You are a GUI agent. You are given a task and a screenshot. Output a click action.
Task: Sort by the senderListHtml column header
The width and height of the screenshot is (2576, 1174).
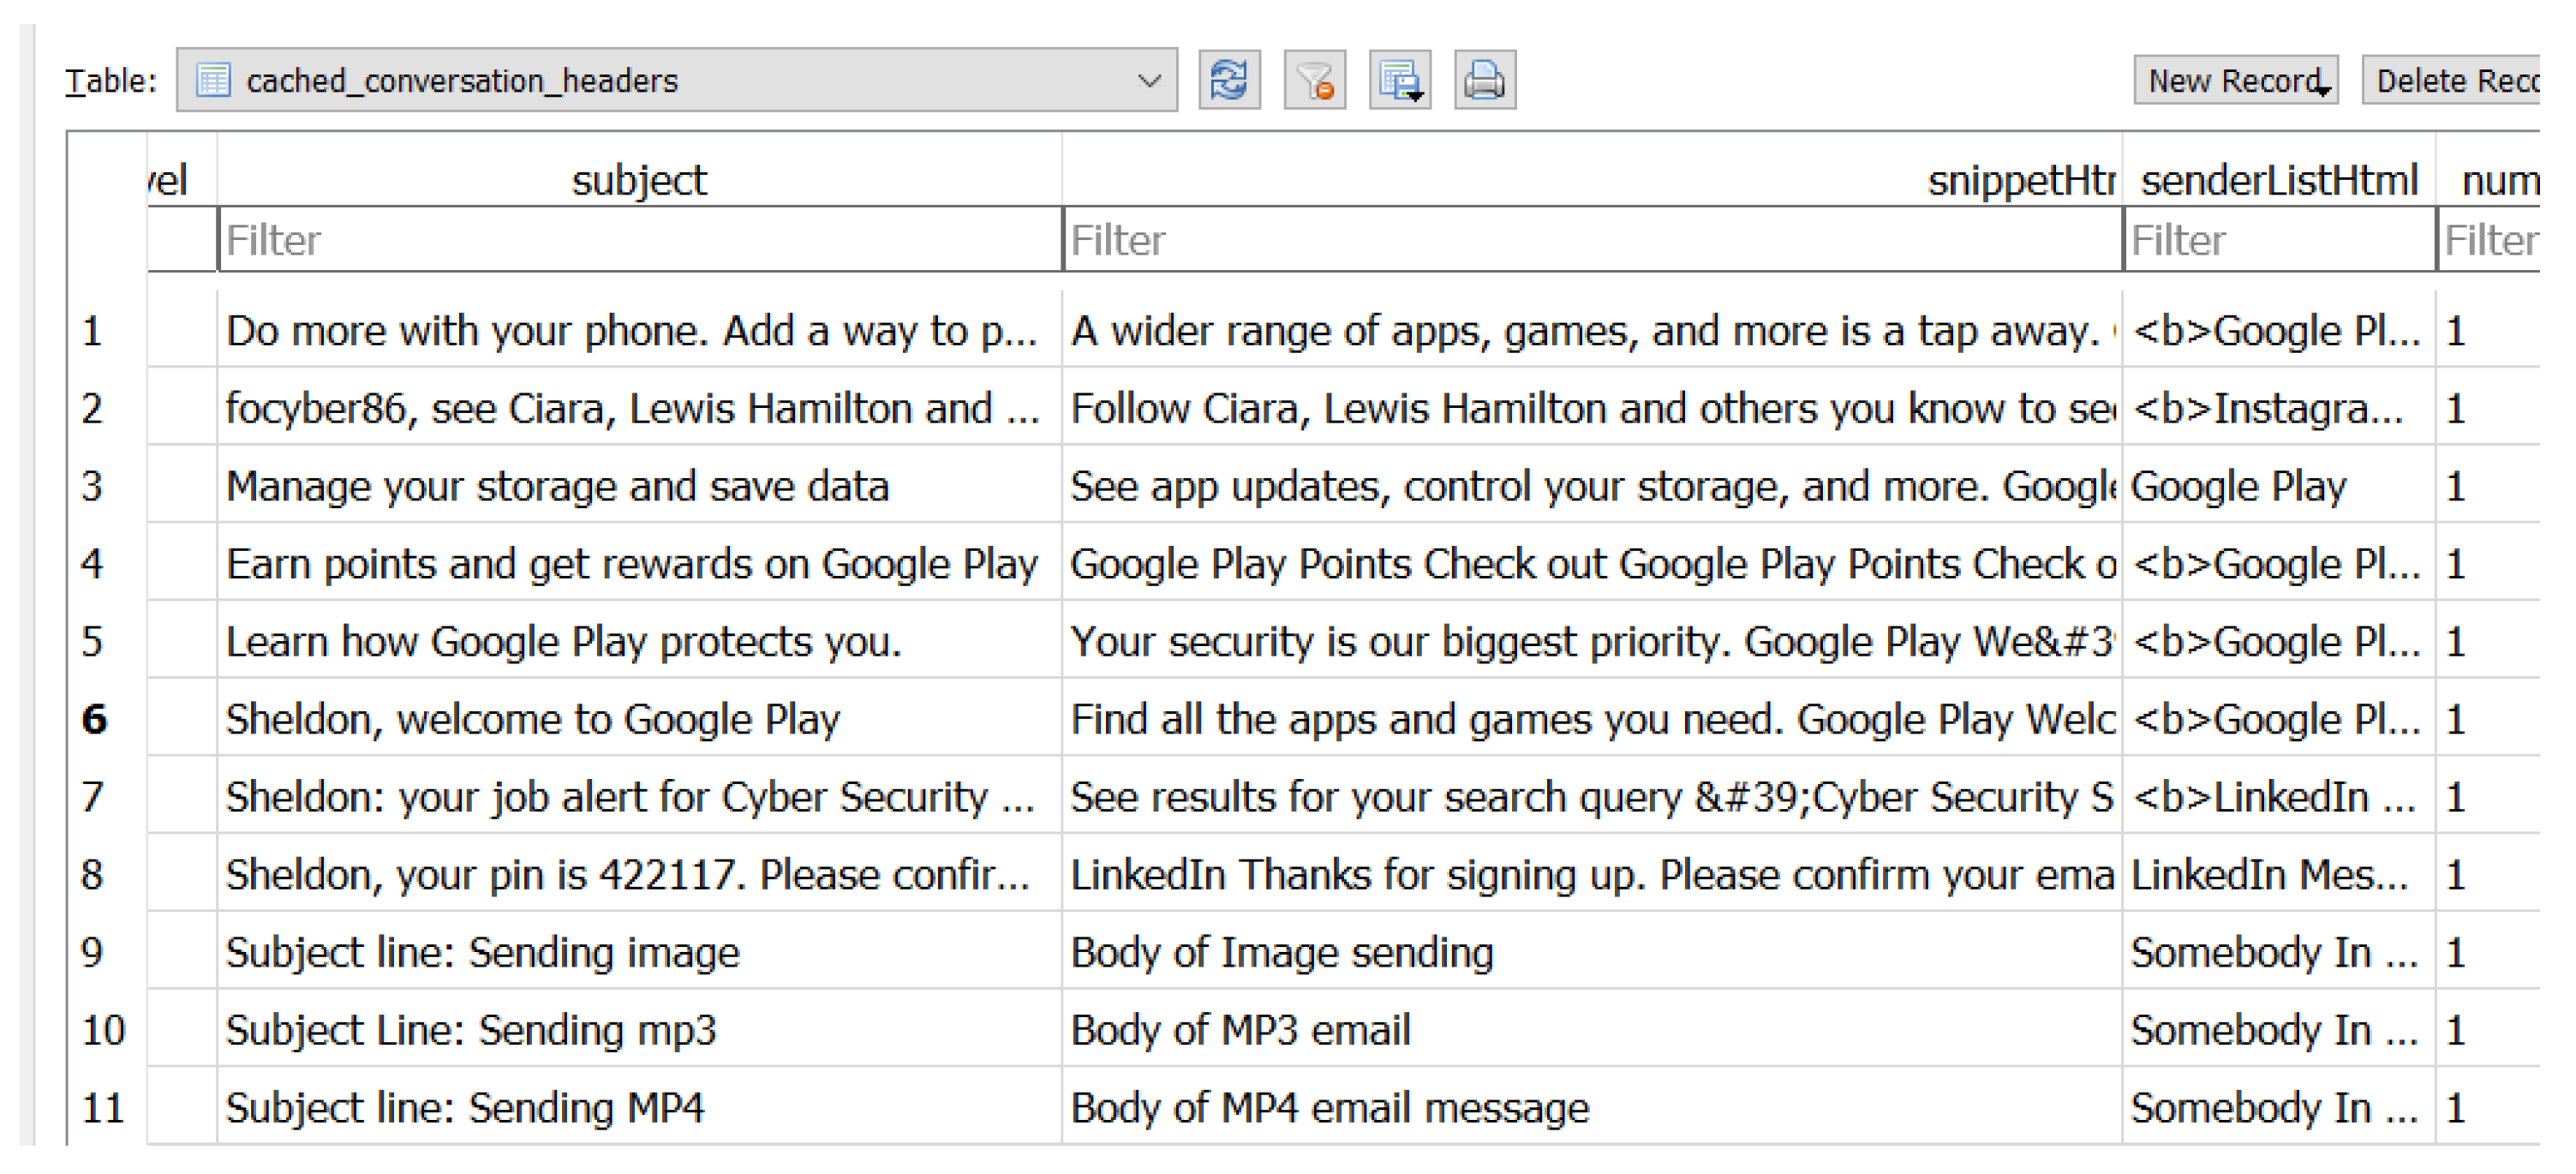pyautogui.click(x=2278, y=181)
